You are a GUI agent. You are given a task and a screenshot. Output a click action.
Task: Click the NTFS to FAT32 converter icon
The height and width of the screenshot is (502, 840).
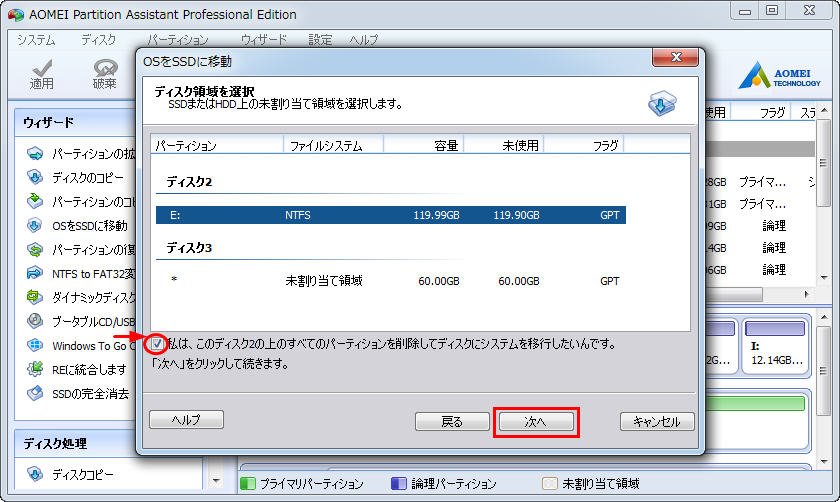click(35, 273)
